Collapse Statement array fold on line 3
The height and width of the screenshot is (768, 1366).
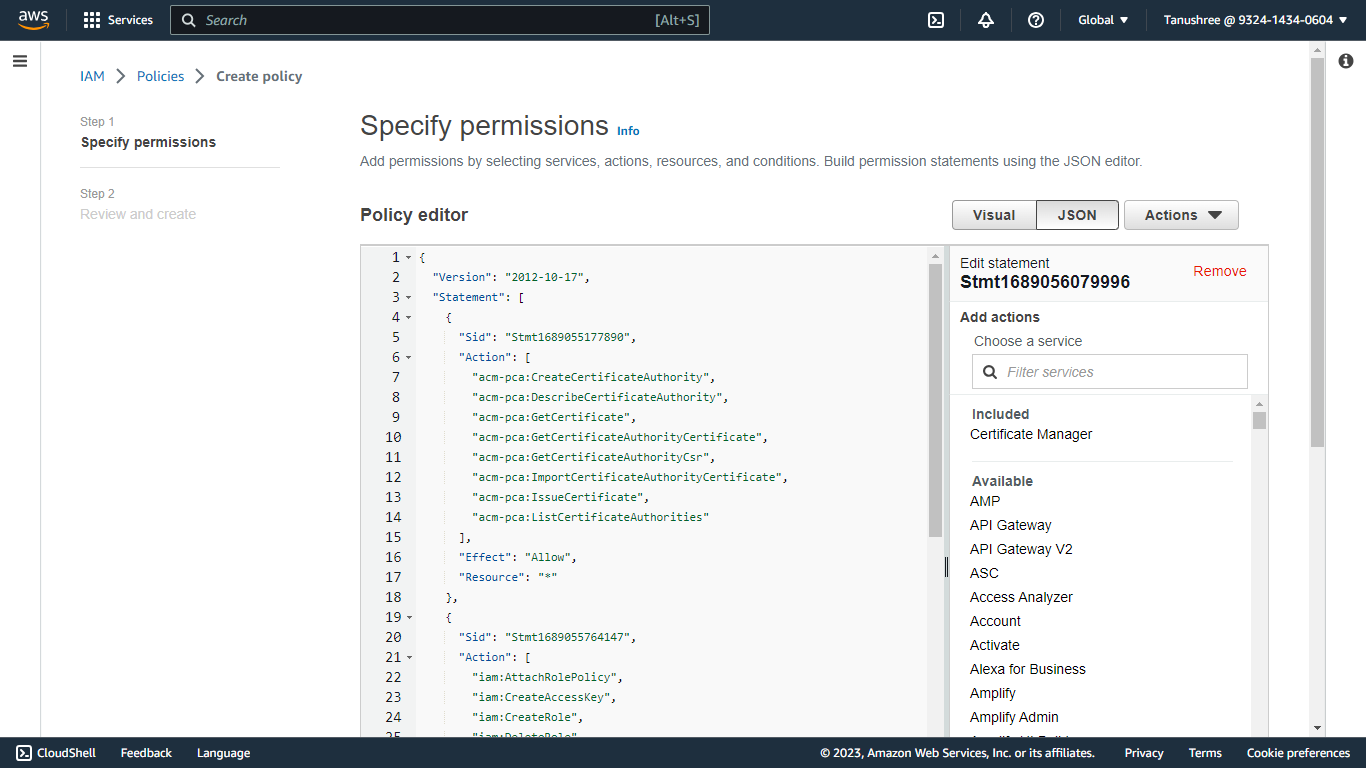pyautogui.click(x=408, y=298)
